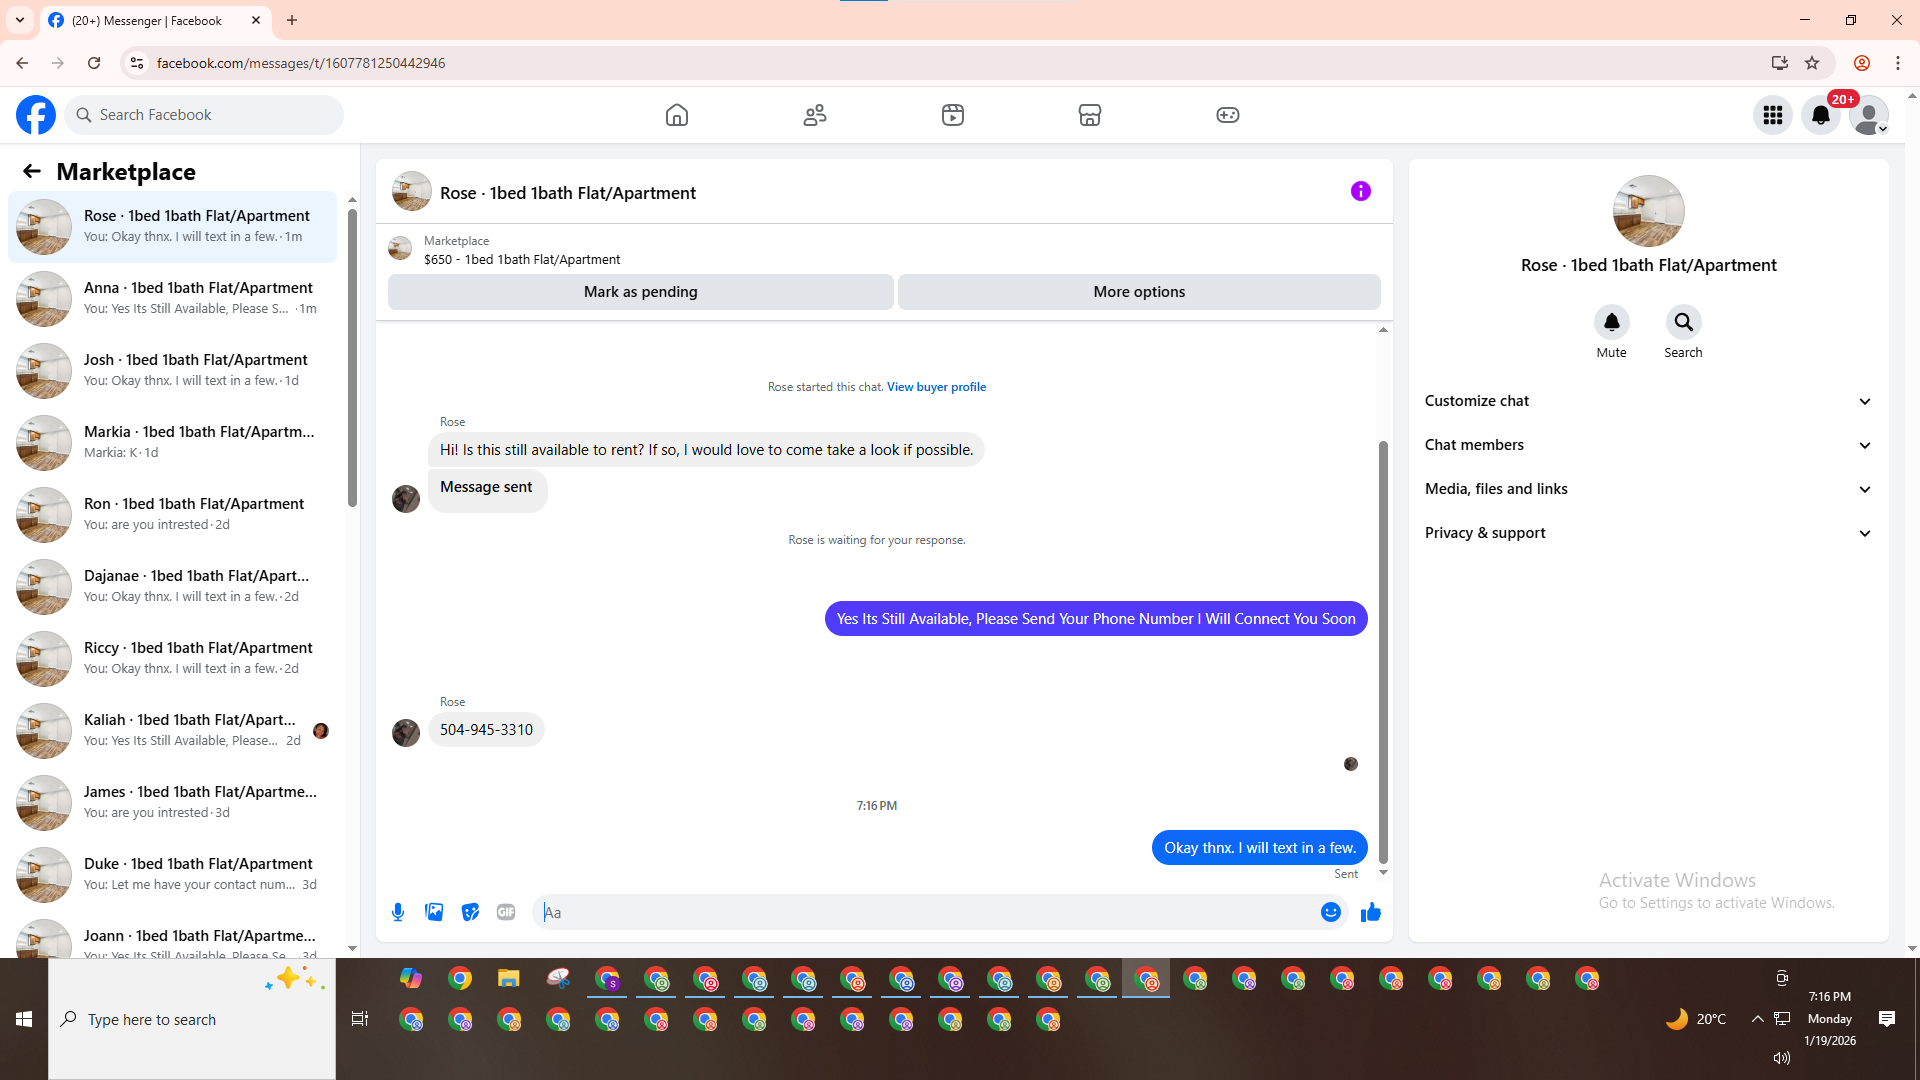Mute this conversation with Rose
Viewport: 1920px width, 1080px height.
click(x=1611, y=322)
